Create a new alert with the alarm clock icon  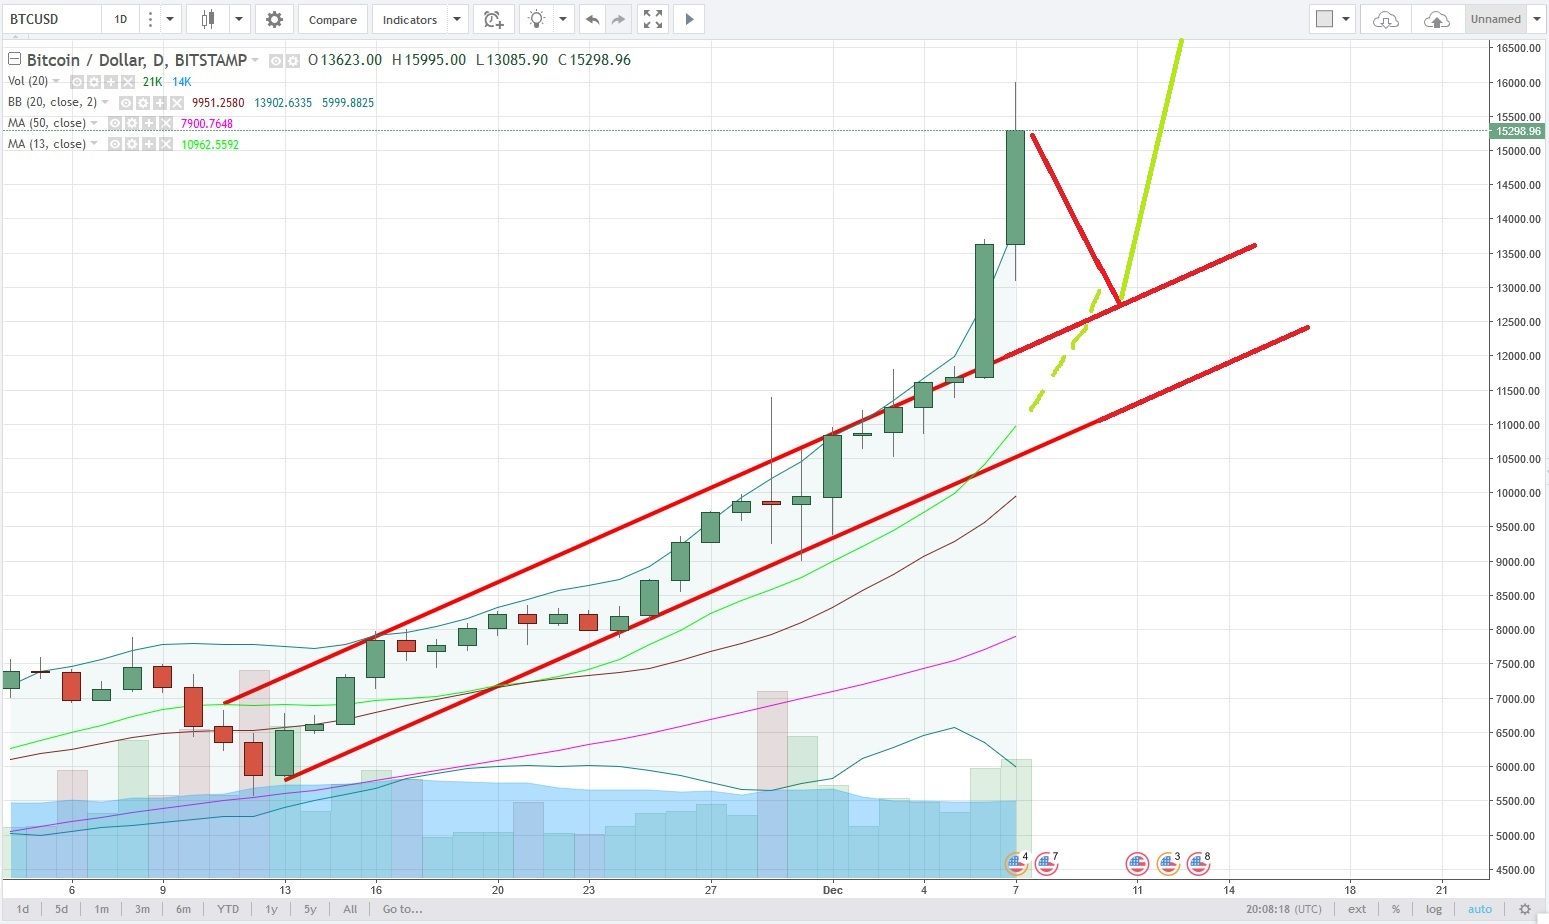click(492, 19)
